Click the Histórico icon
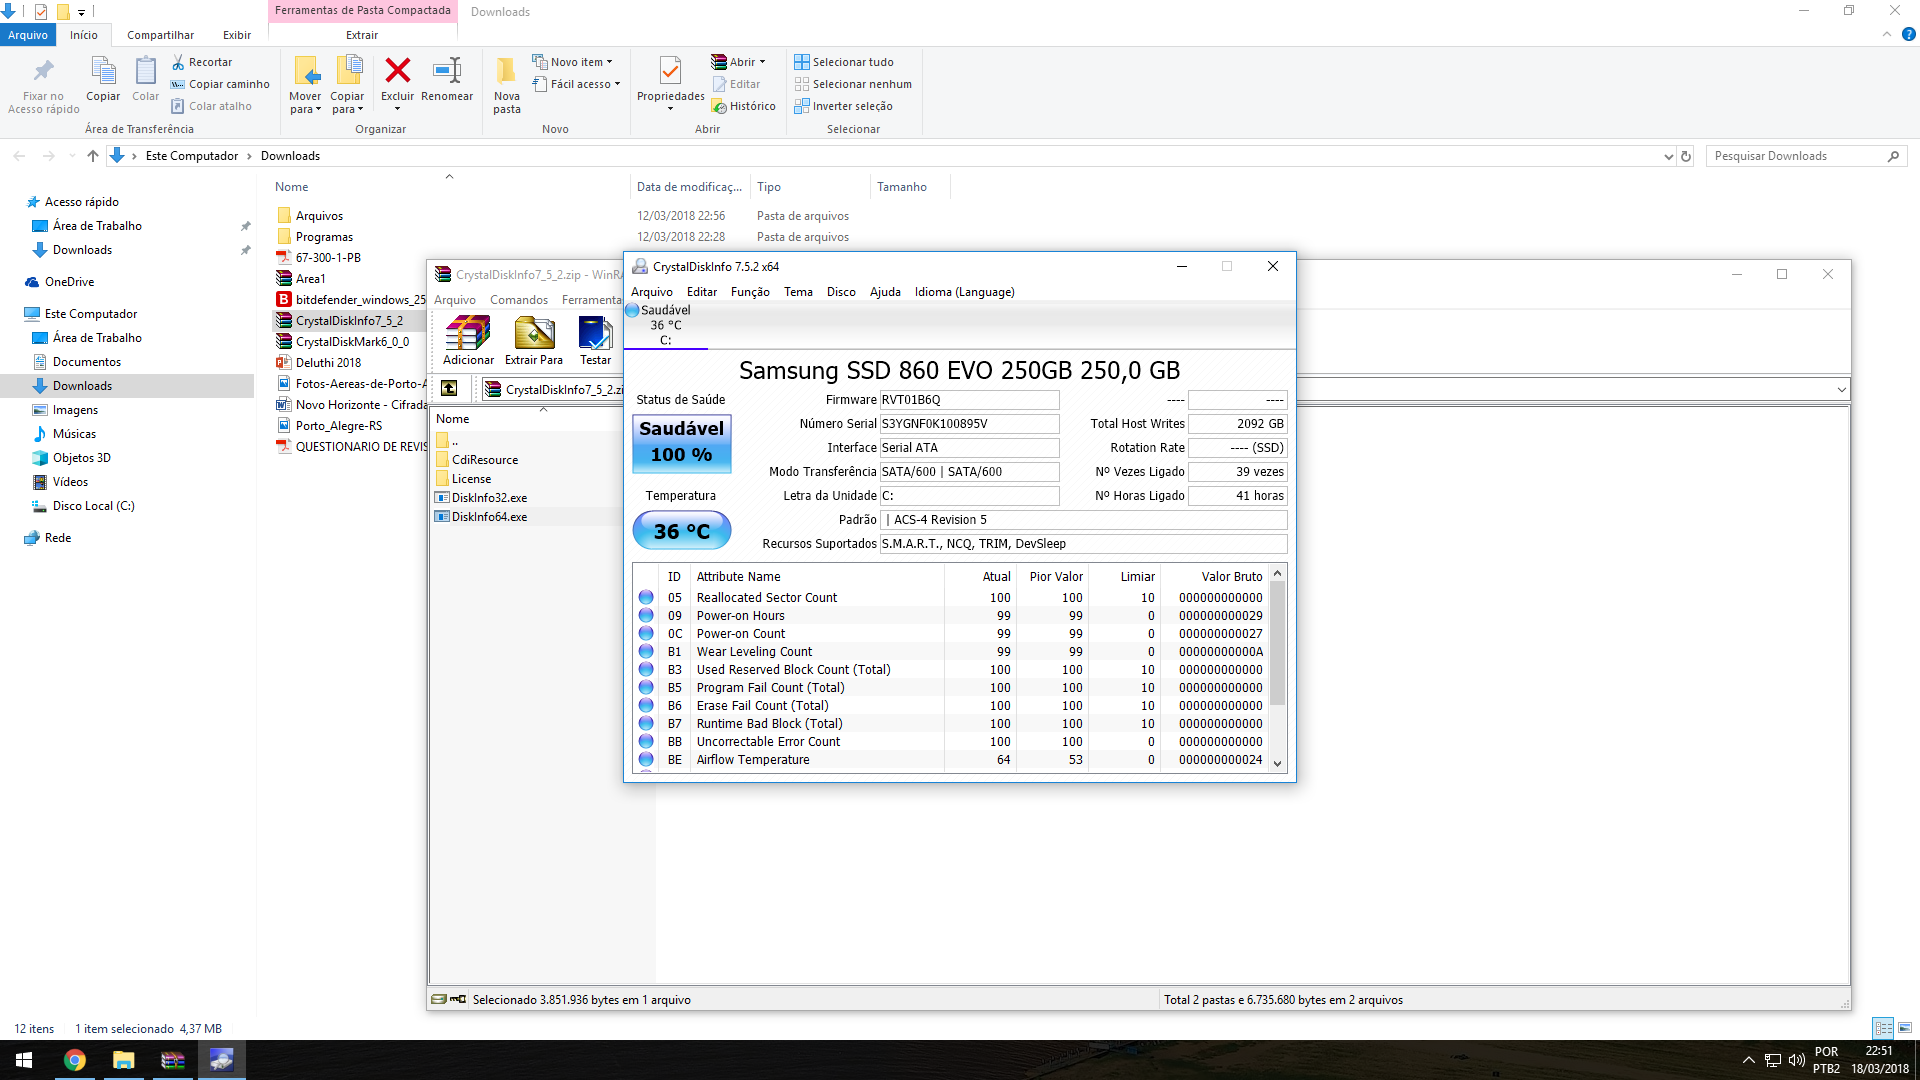 tap(719, 106)
